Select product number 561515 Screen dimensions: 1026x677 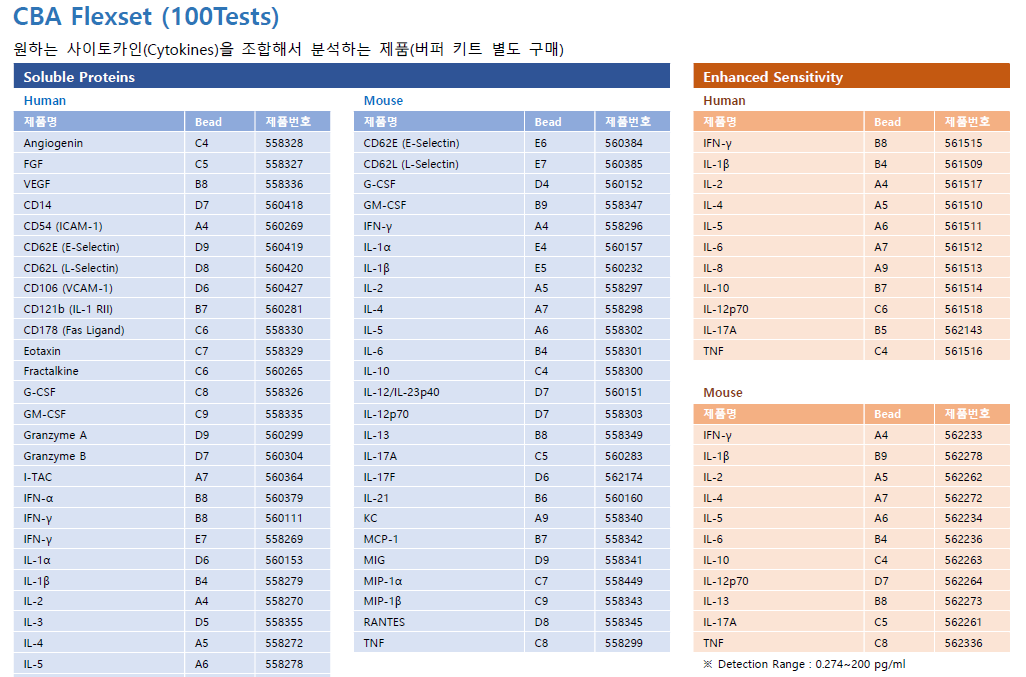pos(963,143)
